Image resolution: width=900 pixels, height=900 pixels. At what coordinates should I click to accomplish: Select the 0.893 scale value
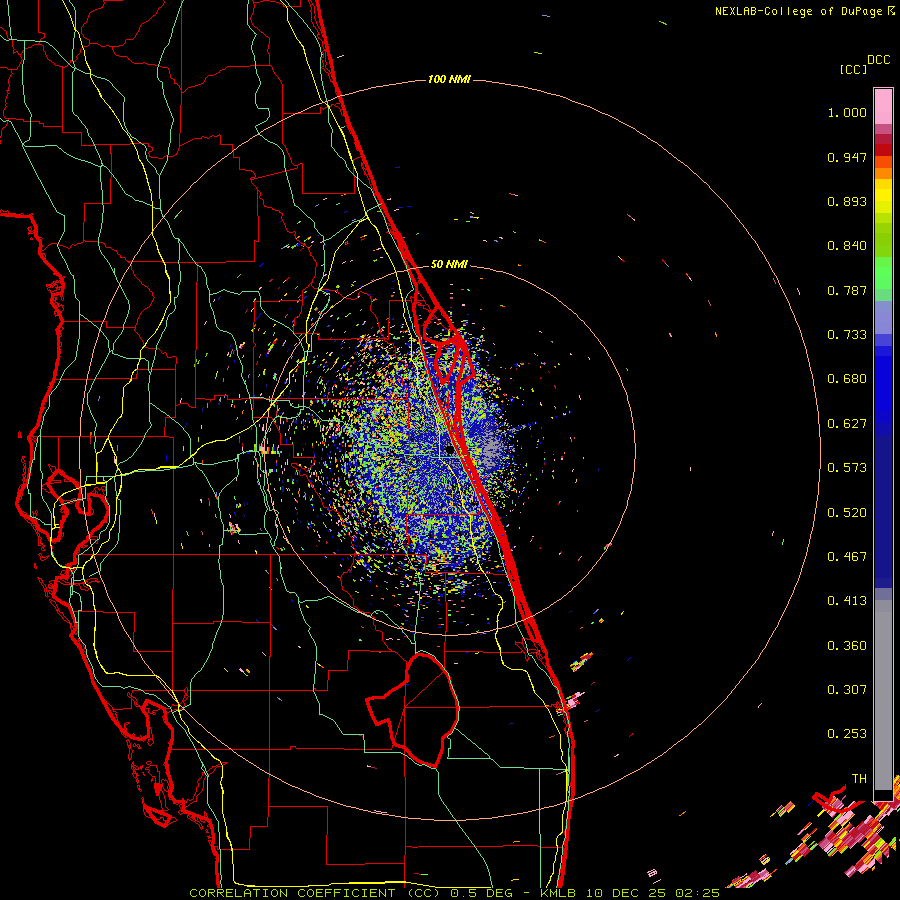click(847, 201)
